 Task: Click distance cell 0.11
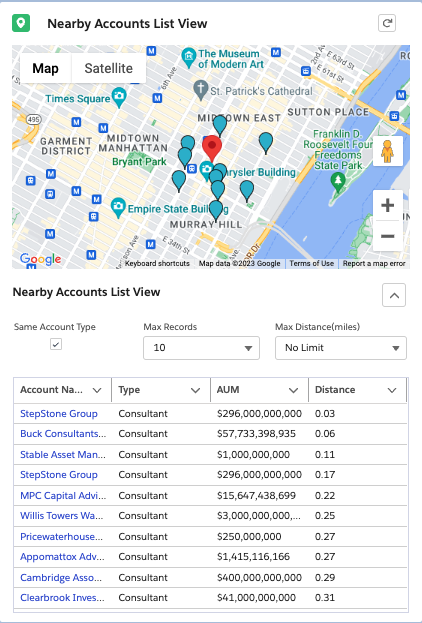[325, 455]
